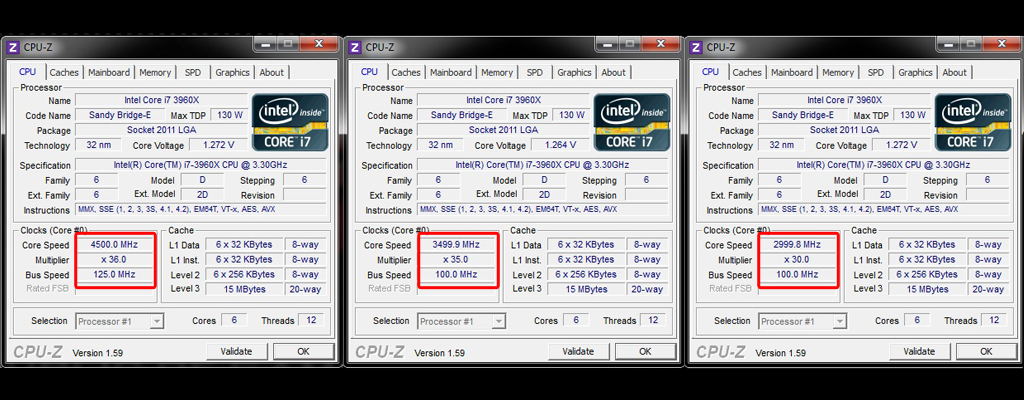
Task: Open Caches tab in right CPU-Z window
Action: pyautogui.click(x=747, y=73)
